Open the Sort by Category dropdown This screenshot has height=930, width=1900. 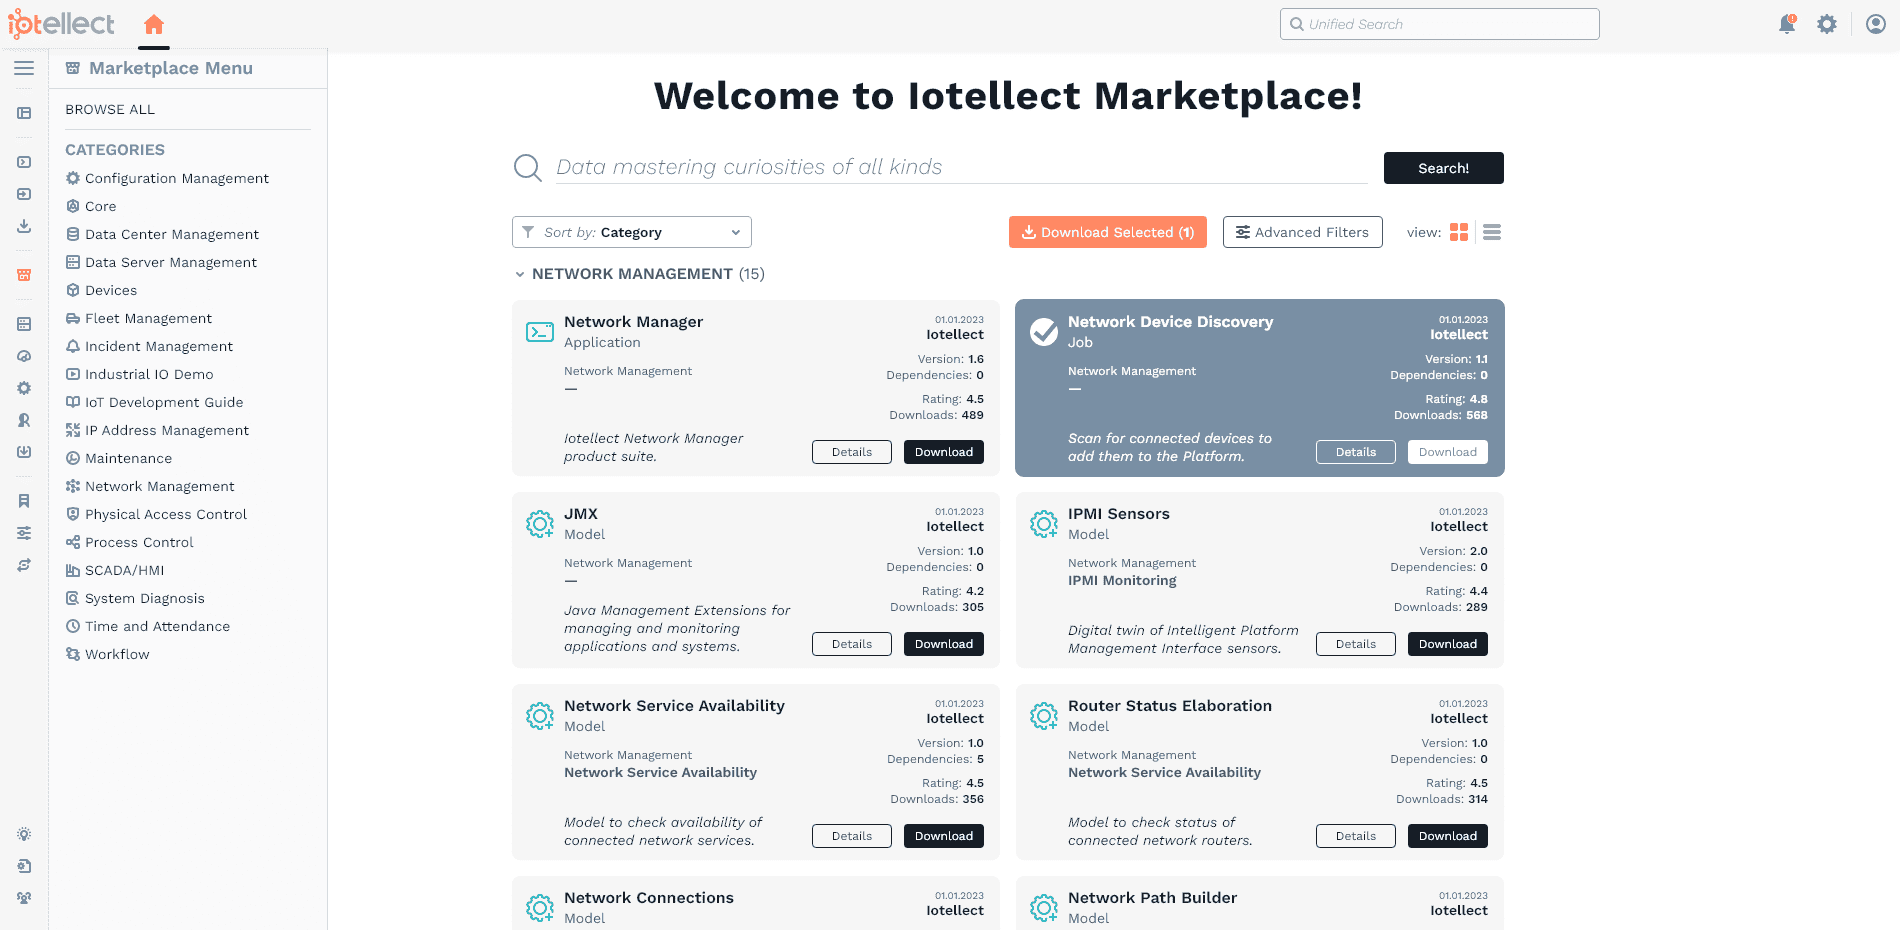[632, 232]
